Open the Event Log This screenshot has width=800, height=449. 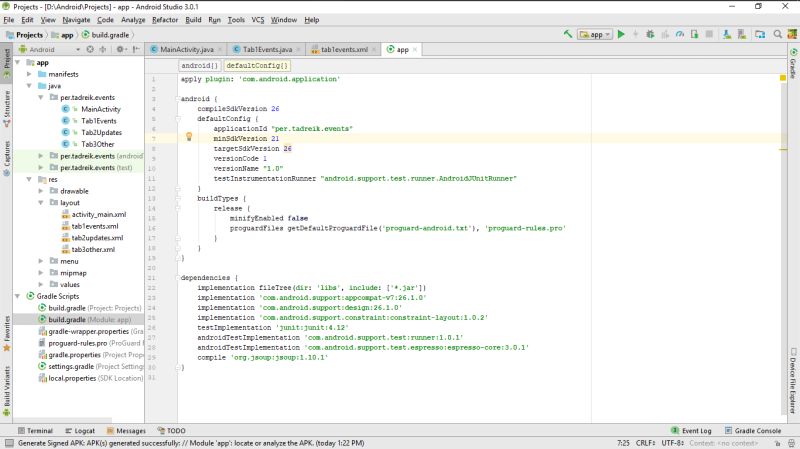tap(691, 431)
